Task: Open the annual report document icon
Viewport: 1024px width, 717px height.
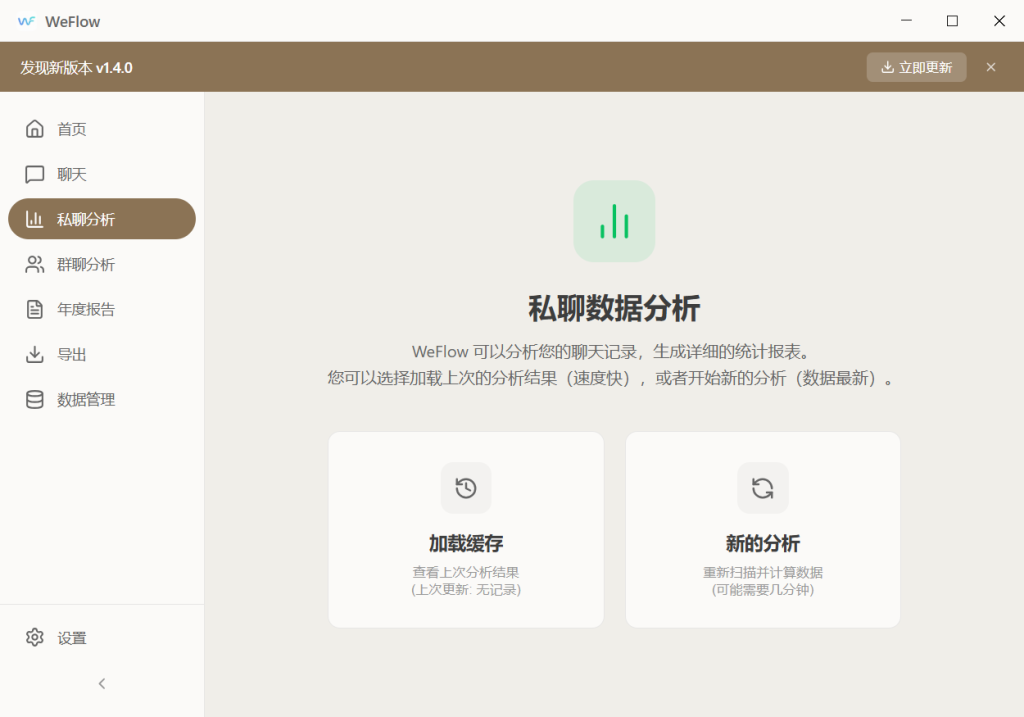Action: pos(35,309)
